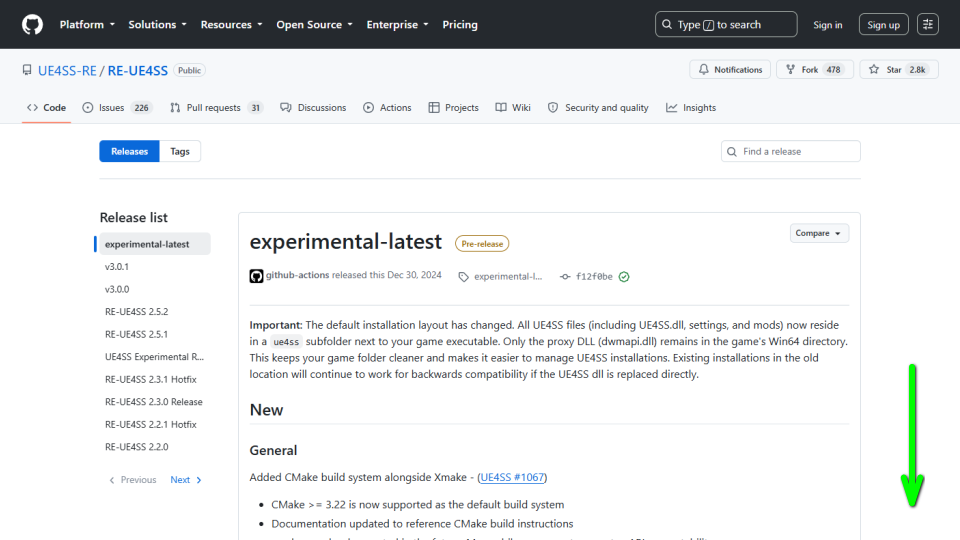Click the Sign up button
This screenshot has height=540, width=960.
[x=883, y=25]
